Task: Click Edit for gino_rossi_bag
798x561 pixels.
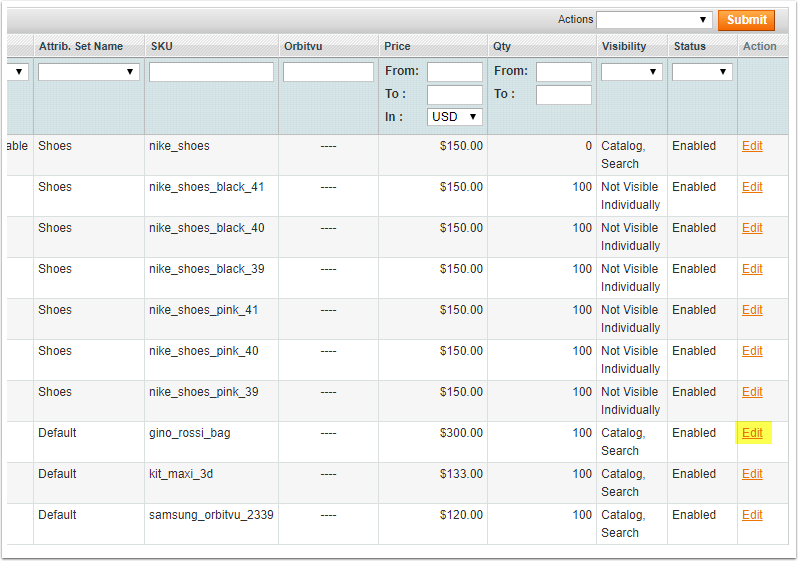Action: (752, 433)
